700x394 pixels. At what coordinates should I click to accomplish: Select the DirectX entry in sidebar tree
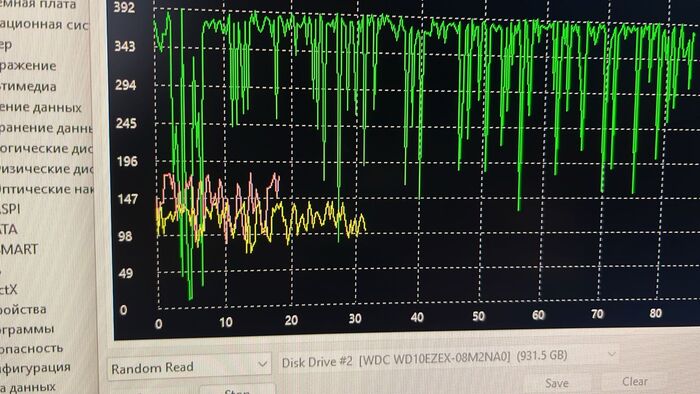click(x=8, y=290)
